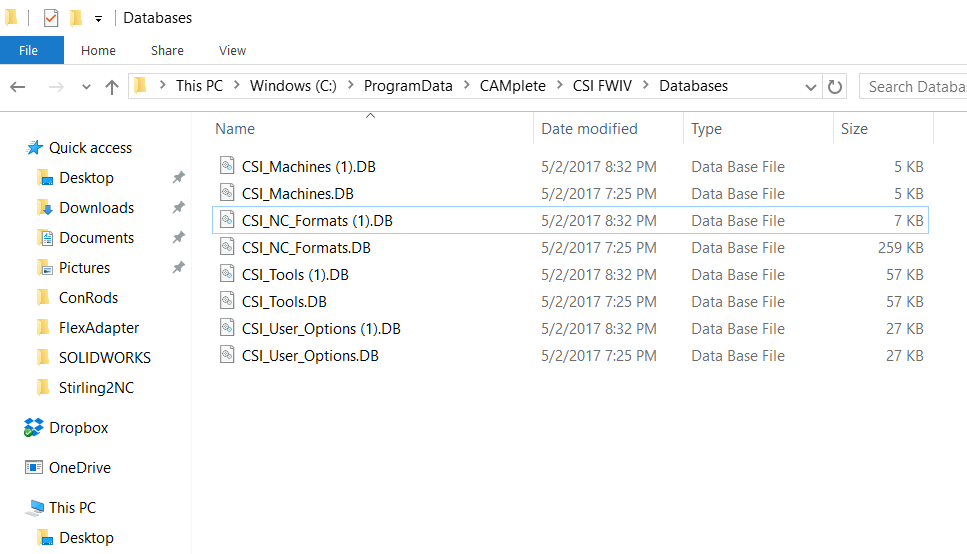Click the CSI_Machines (1).DB file name
Image resolution: width=967 pixels, height=554 pixels.
tap(308, 167)
